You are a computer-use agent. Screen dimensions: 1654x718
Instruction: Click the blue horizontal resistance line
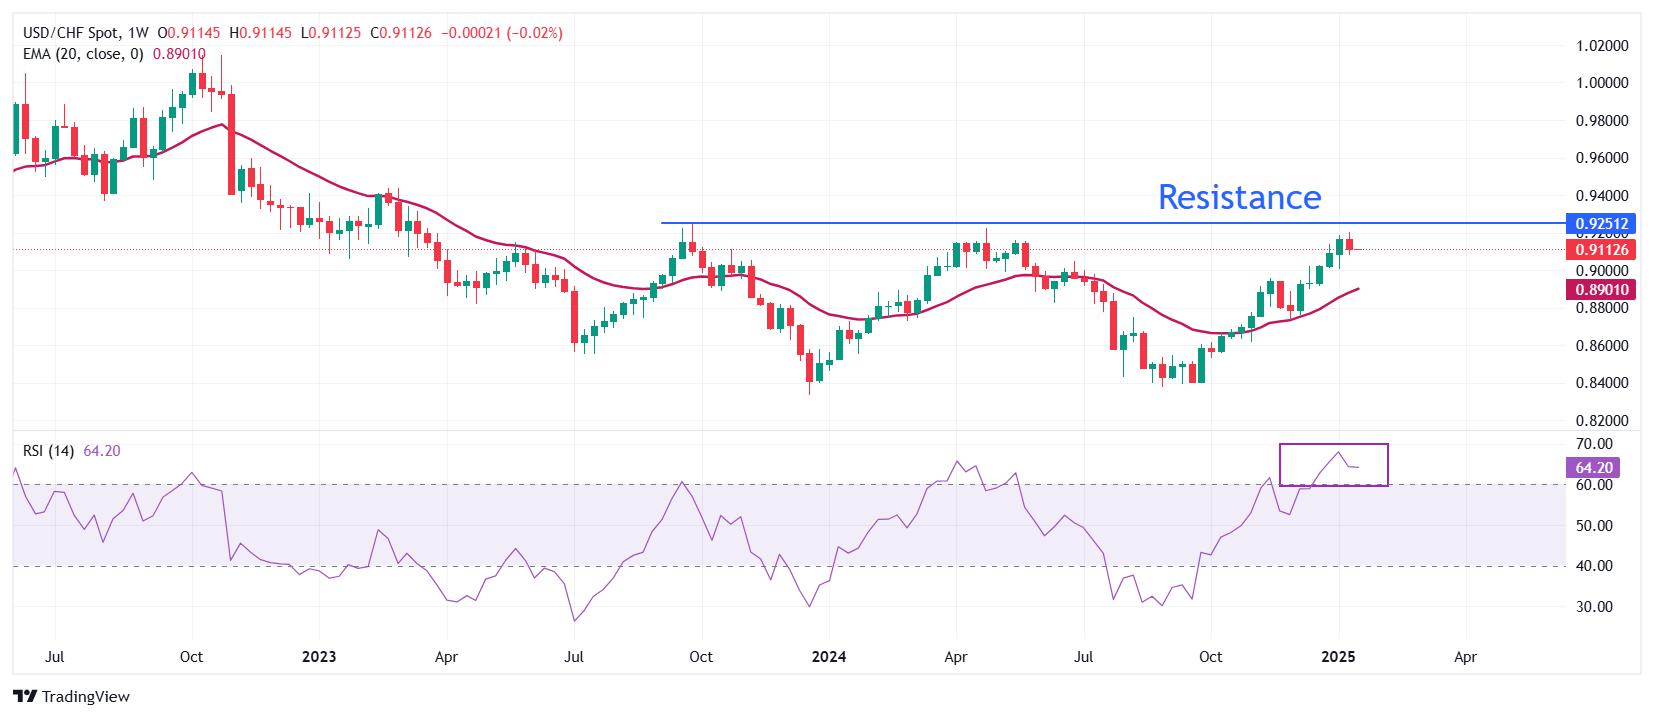(x=1110, y=222)
